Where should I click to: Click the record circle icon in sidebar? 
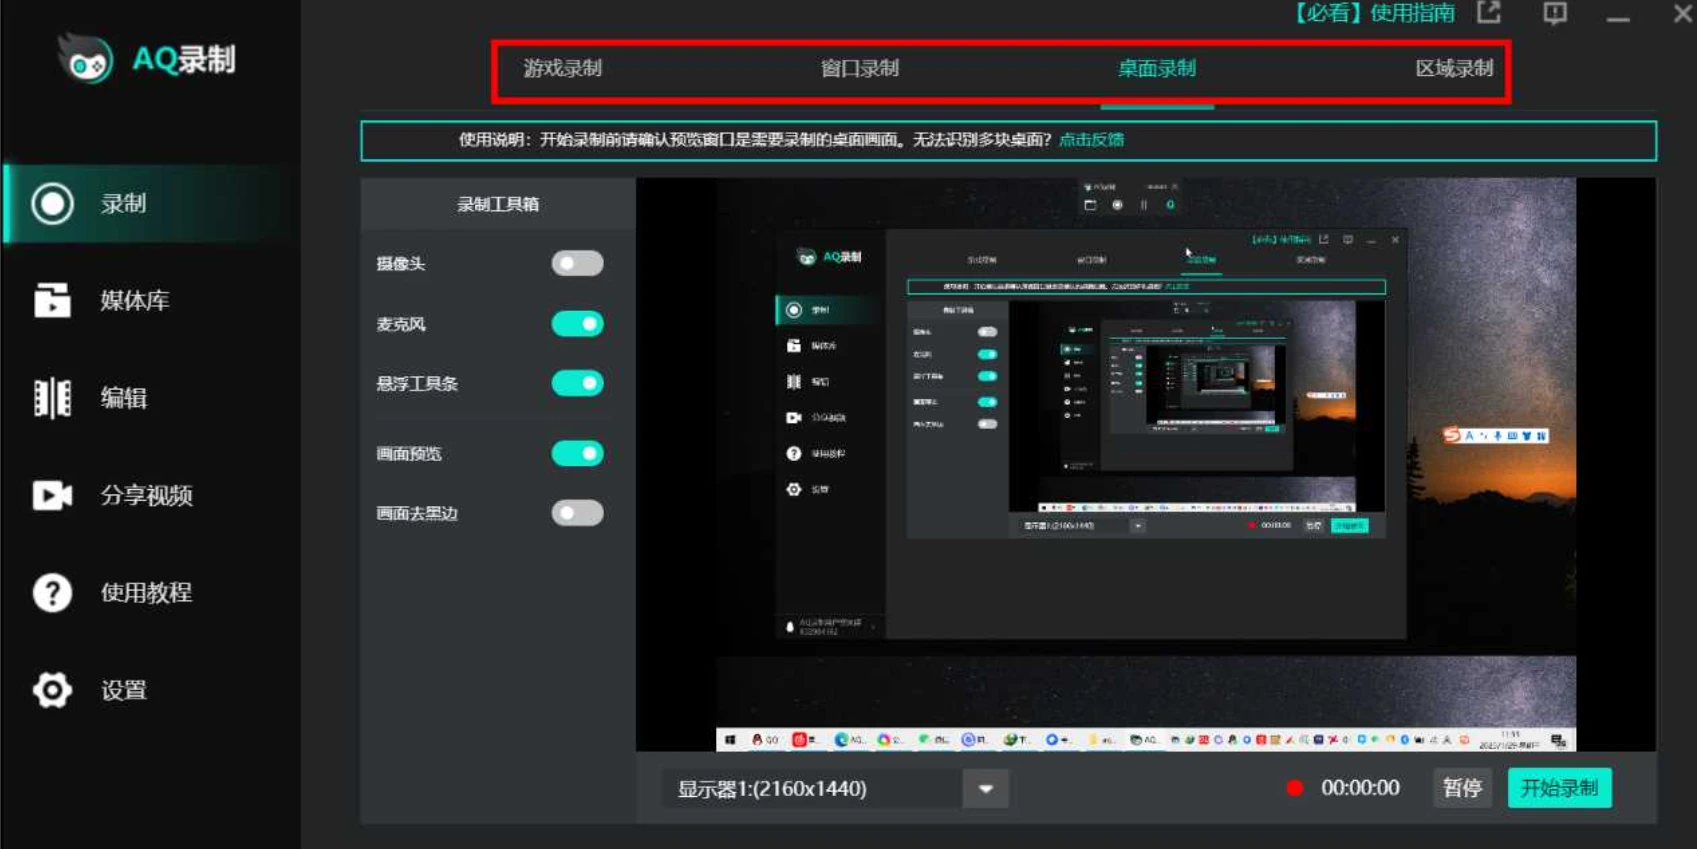point(52,204)
